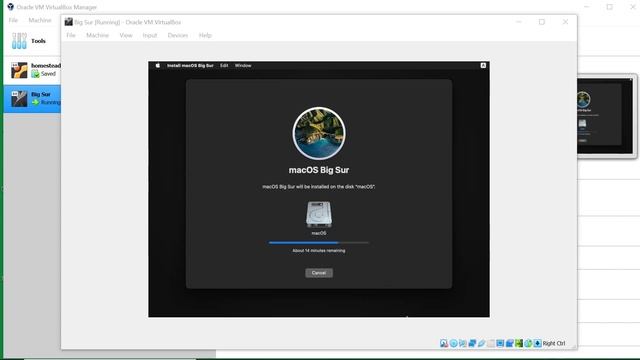Open the Devices menu of VM window
This screenshot has width=640, height=360.
(178, 35)
